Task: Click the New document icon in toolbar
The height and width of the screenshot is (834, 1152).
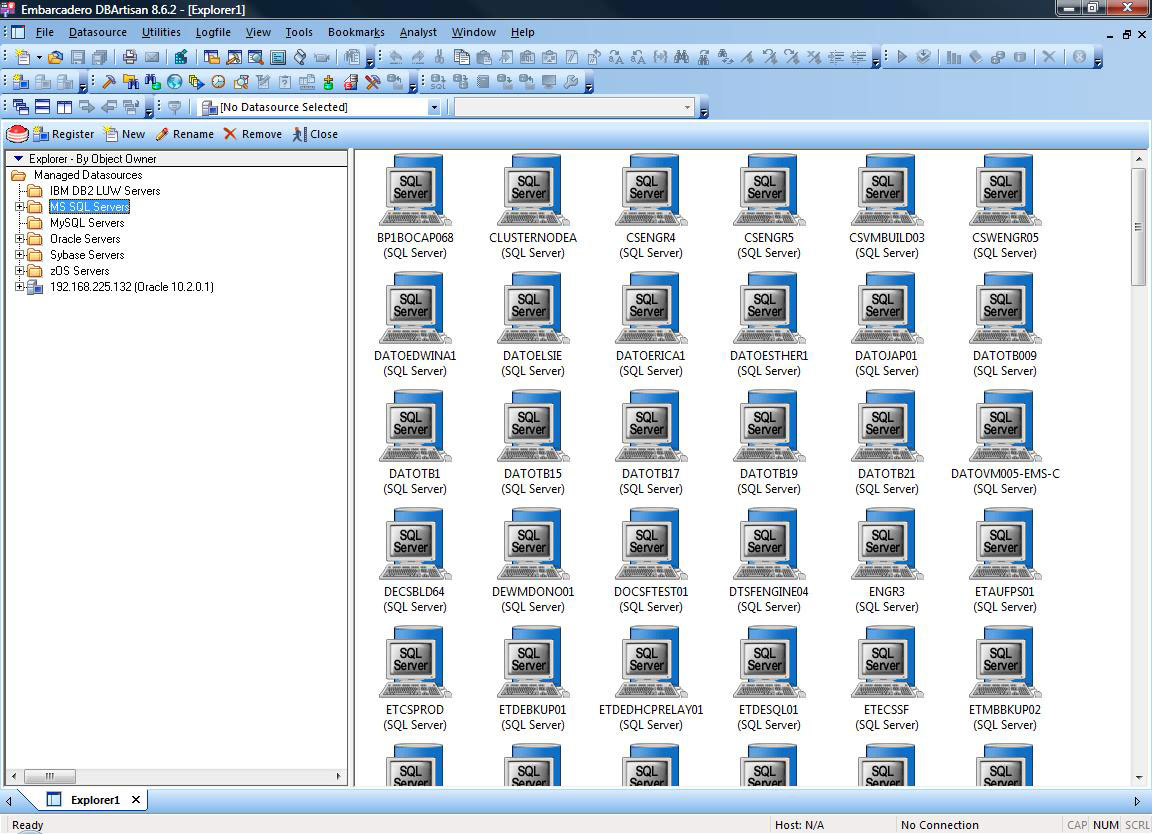Action: pyautogui.click(x=22, y=57)
